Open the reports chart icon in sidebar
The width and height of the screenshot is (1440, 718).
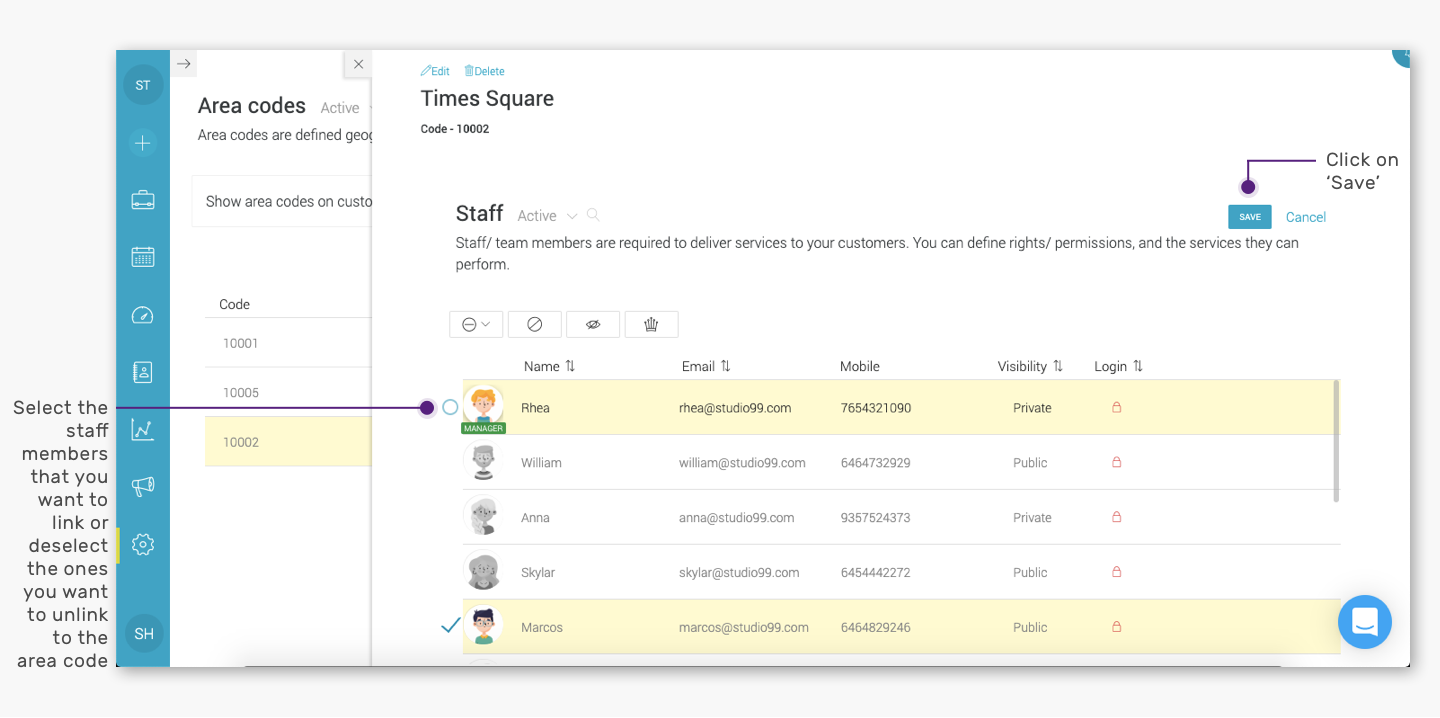click(143, 430)
